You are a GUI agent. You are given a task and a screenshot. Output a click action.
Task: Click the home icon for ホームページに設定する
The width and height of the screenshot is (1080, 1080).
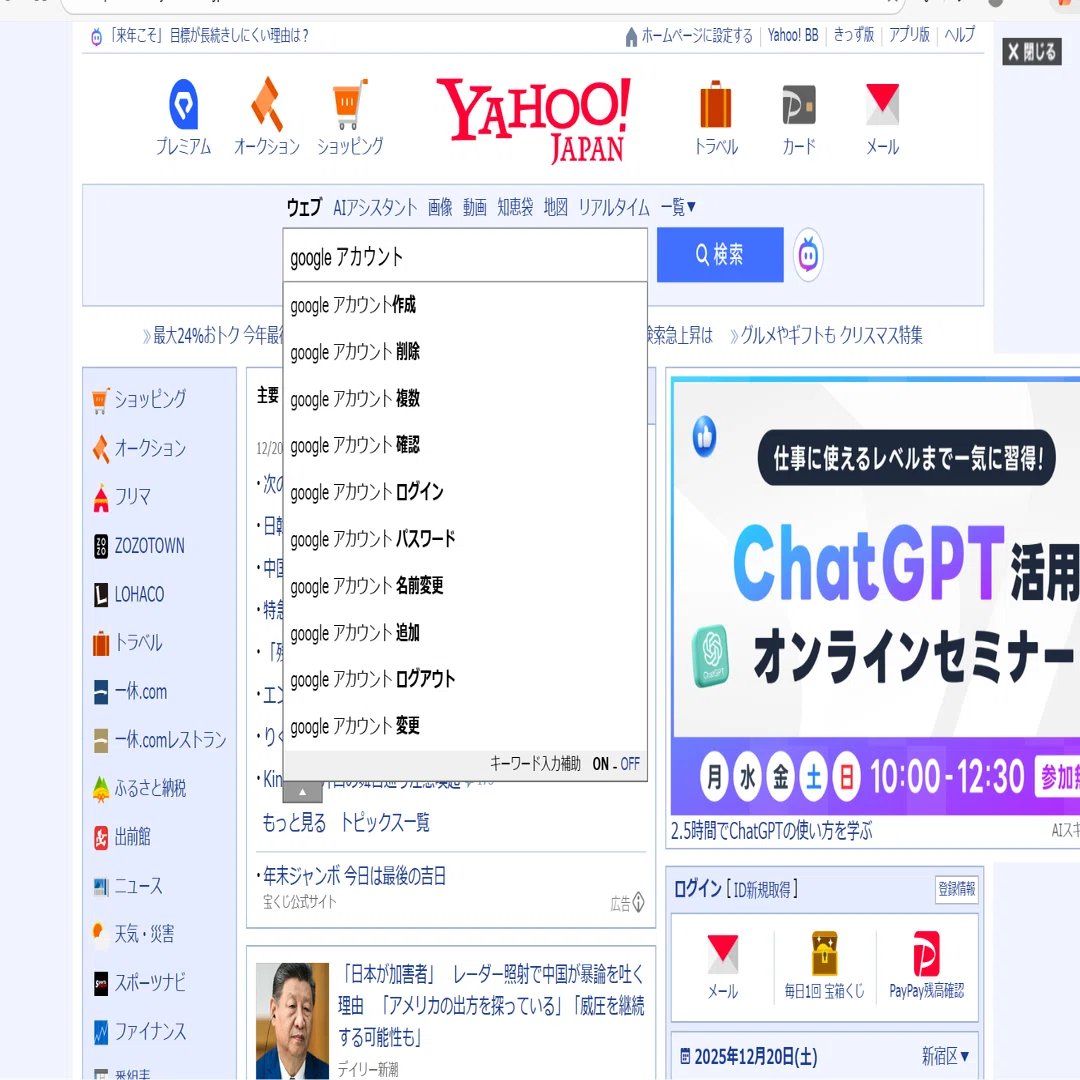[631, 37]
